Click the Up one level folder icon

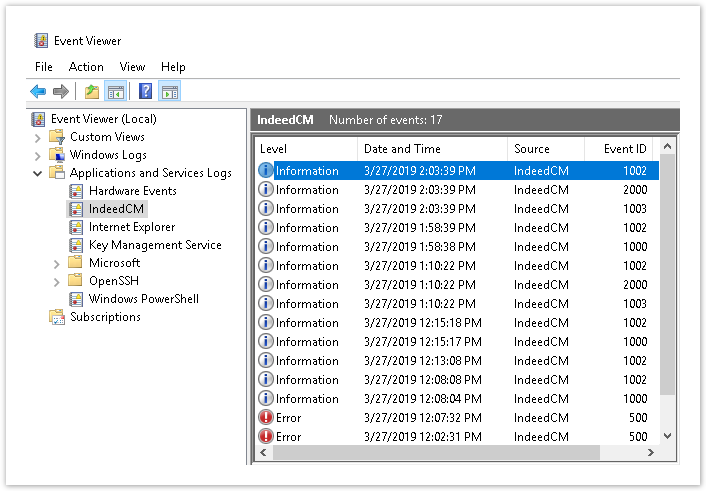click(x=92, y=92)
